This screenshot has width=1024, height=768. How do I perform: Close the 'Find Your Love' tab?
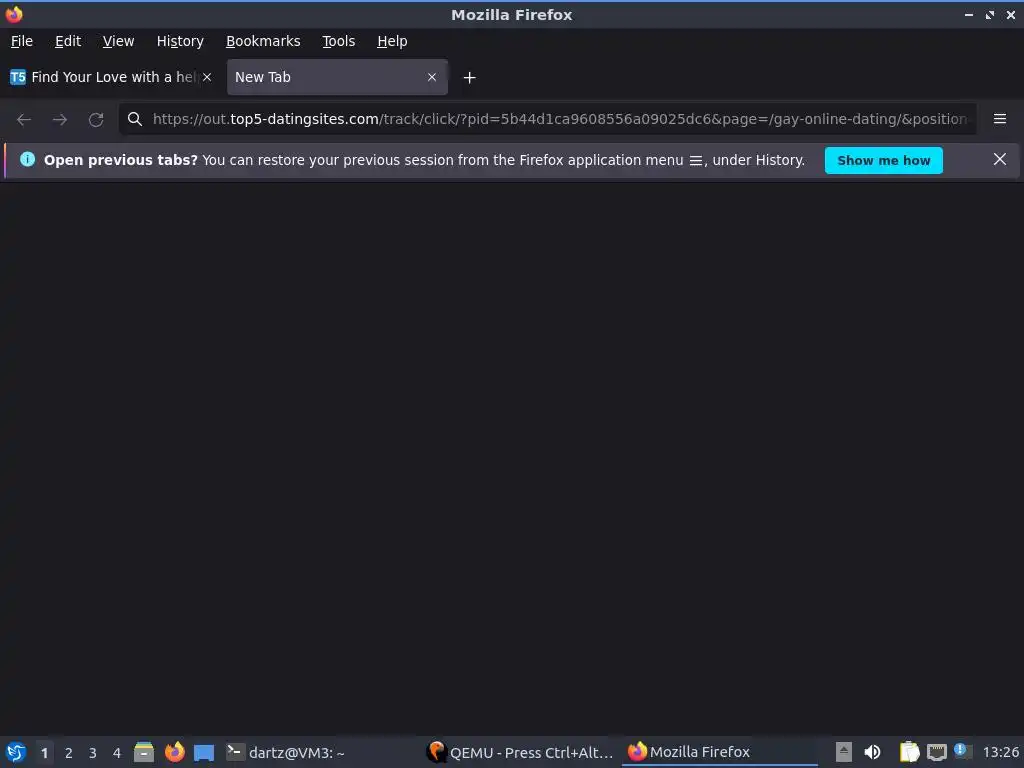[207, 77]
